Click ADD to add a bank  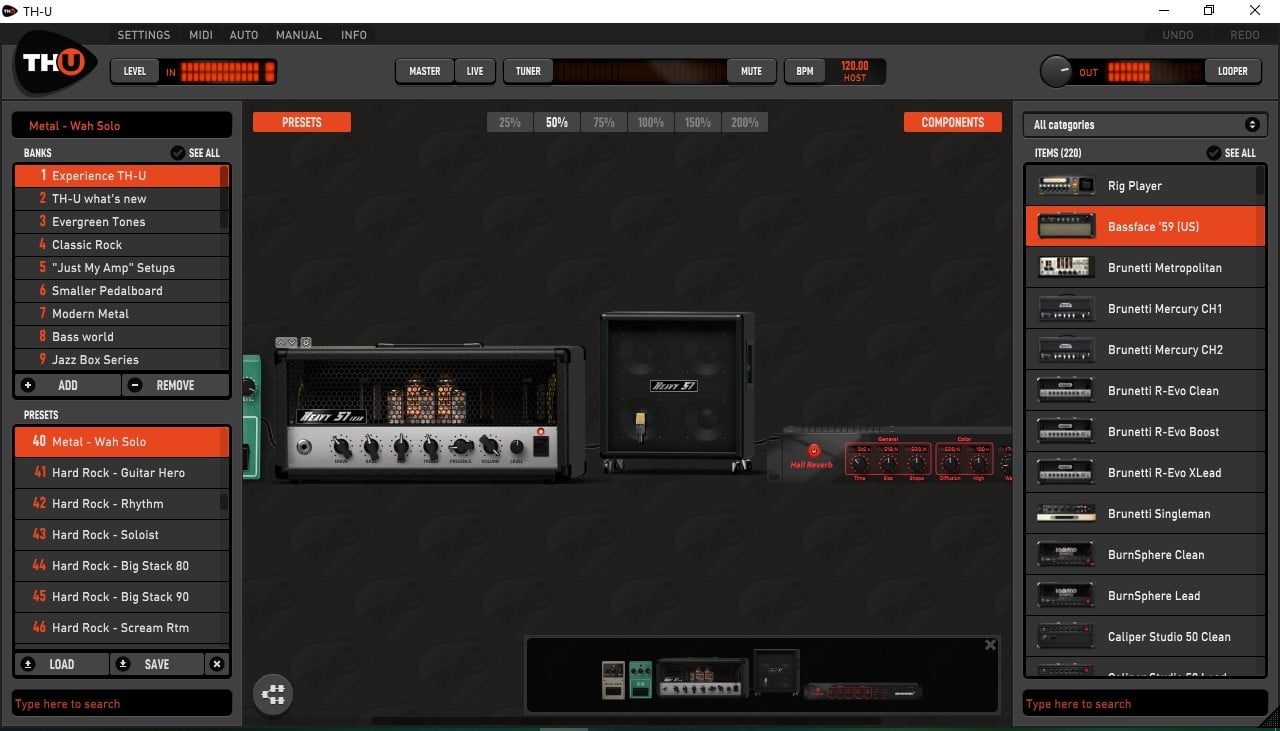click(x=67, y=385)
